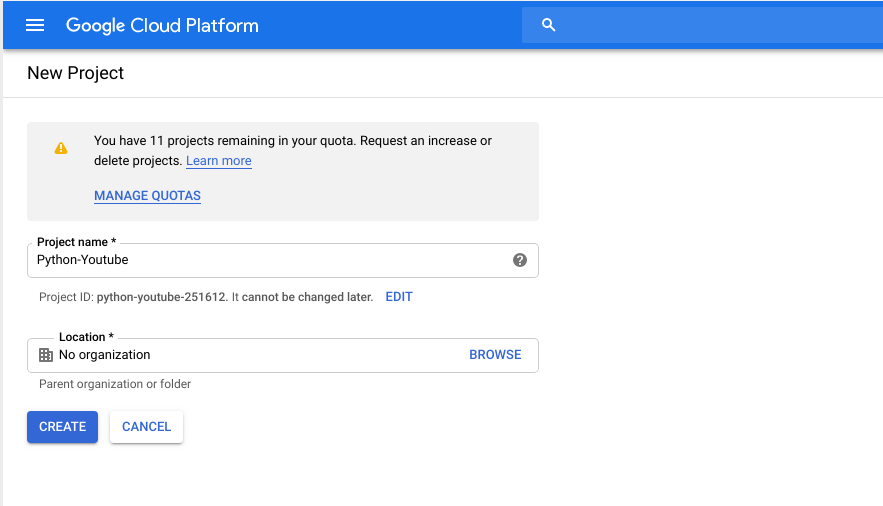Click the python-youtube-251612 project ID text
Viewport: 883px width, 506px height.
click(161, 297)
